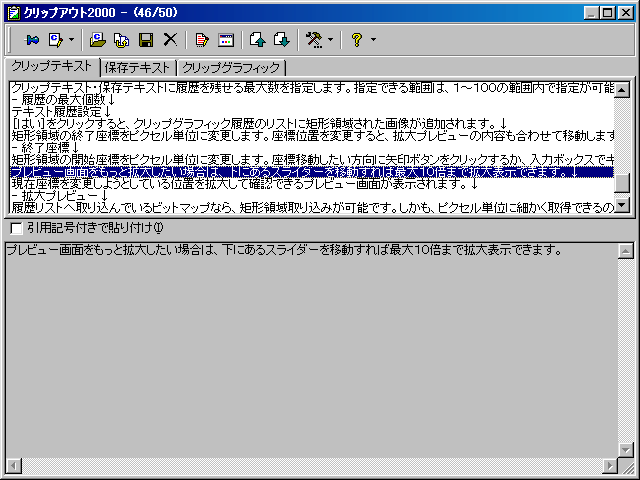Close the クリップアウト2000 window

point(626,13)
